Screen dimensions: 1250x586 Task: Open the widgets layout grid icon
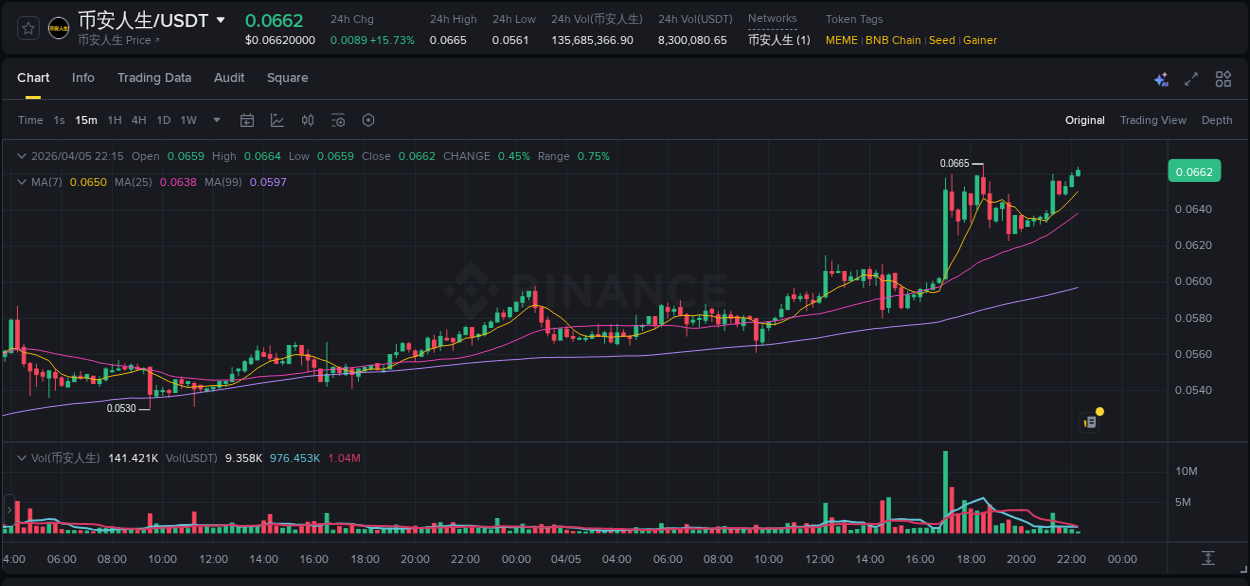pyautogui.click(x=1223, y=78)
